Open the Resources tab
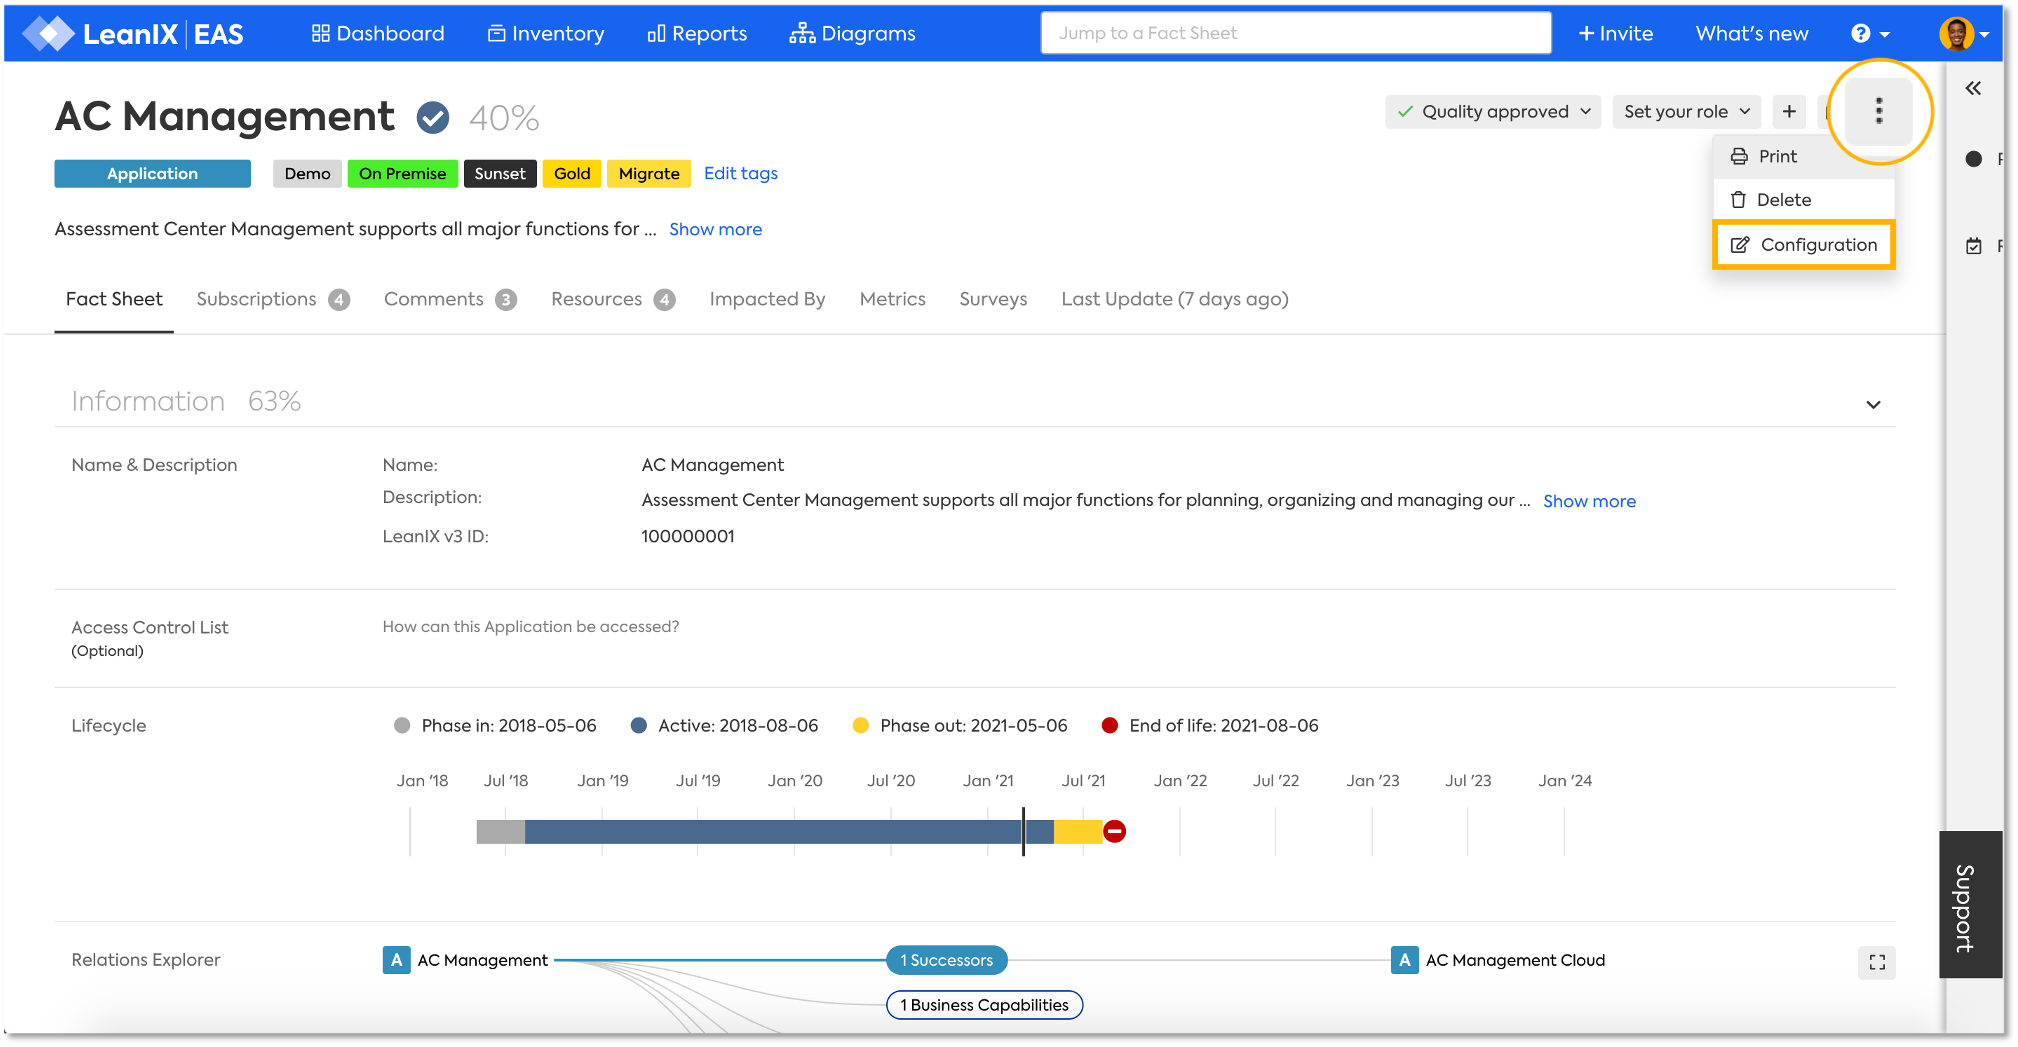Image resolution: width=2018 pixels, height=1047 pixels. coord(613,299)
